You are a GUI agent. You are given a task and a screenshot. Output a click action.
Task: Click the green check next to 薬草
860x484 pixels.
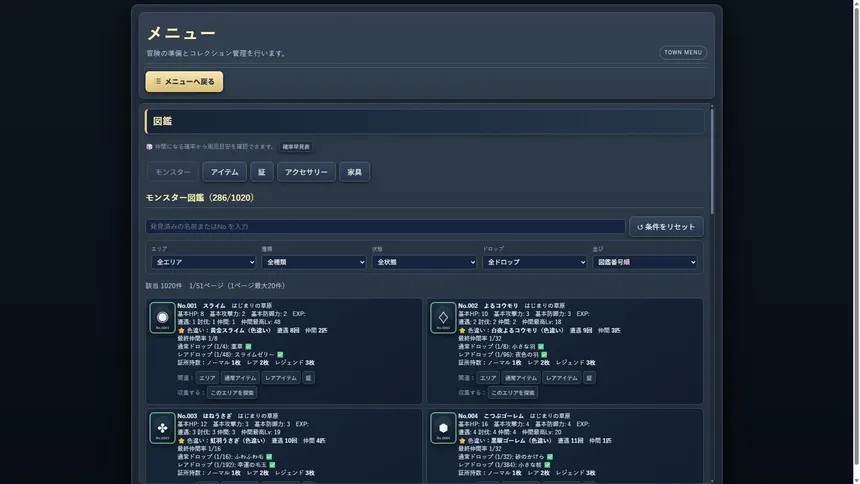248,347
